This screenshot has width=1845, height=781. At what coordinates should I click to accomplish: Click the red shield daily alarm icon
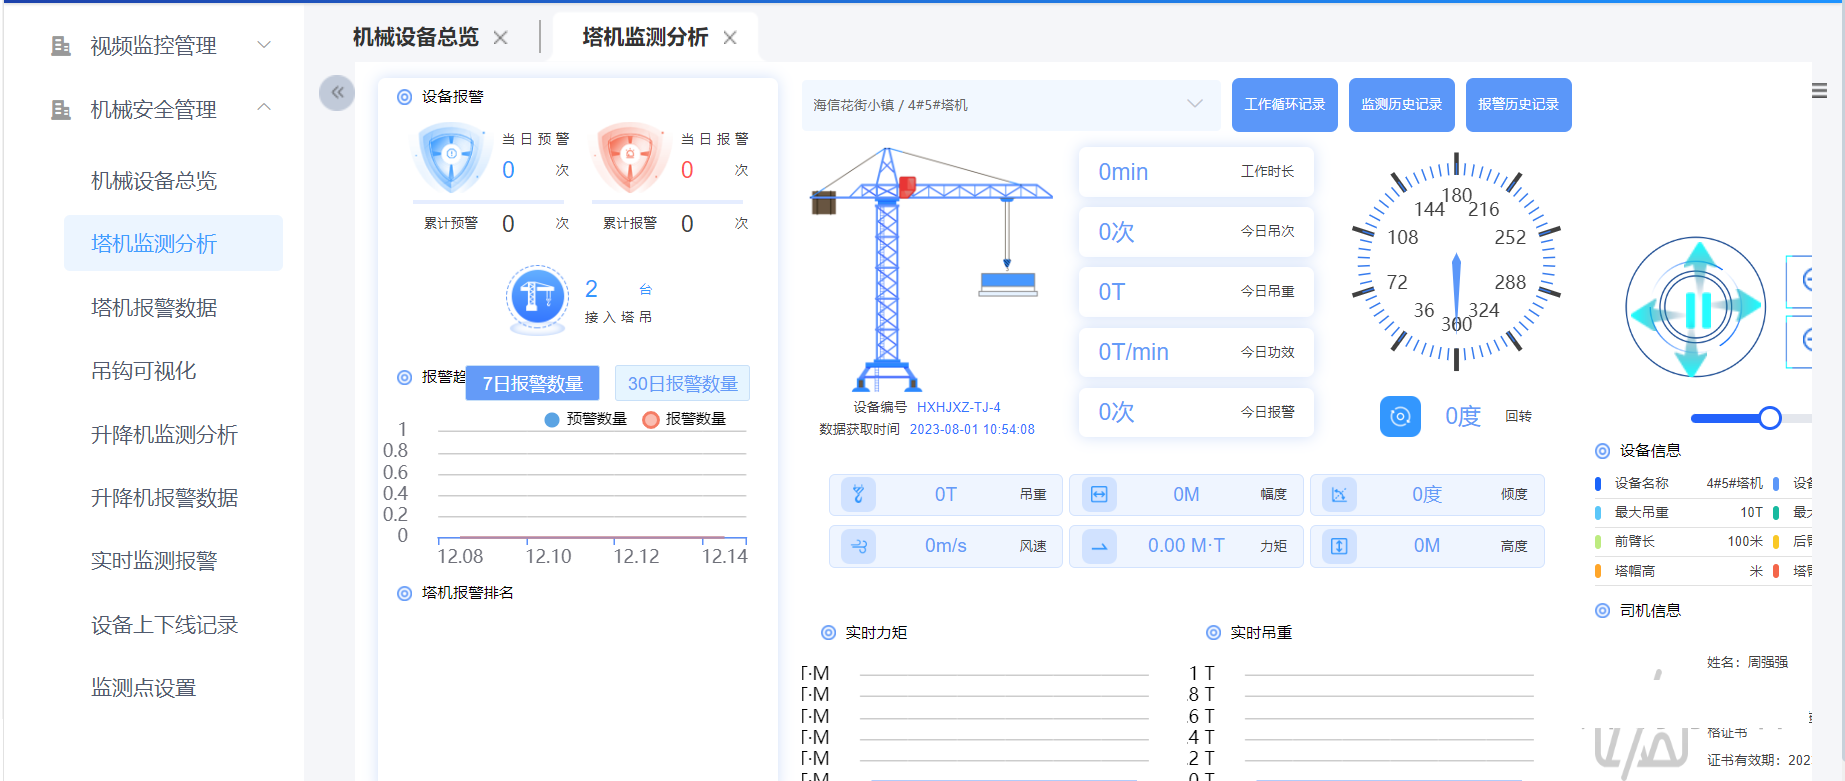[x=630, y=156]
